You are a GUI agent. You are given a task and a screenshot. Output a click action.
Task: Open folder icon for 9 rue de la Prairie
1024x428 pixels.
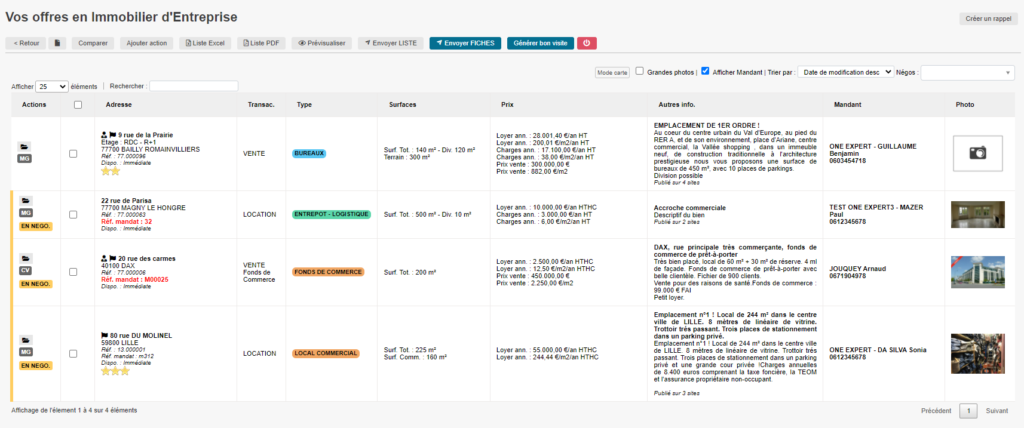coord(26,146)
